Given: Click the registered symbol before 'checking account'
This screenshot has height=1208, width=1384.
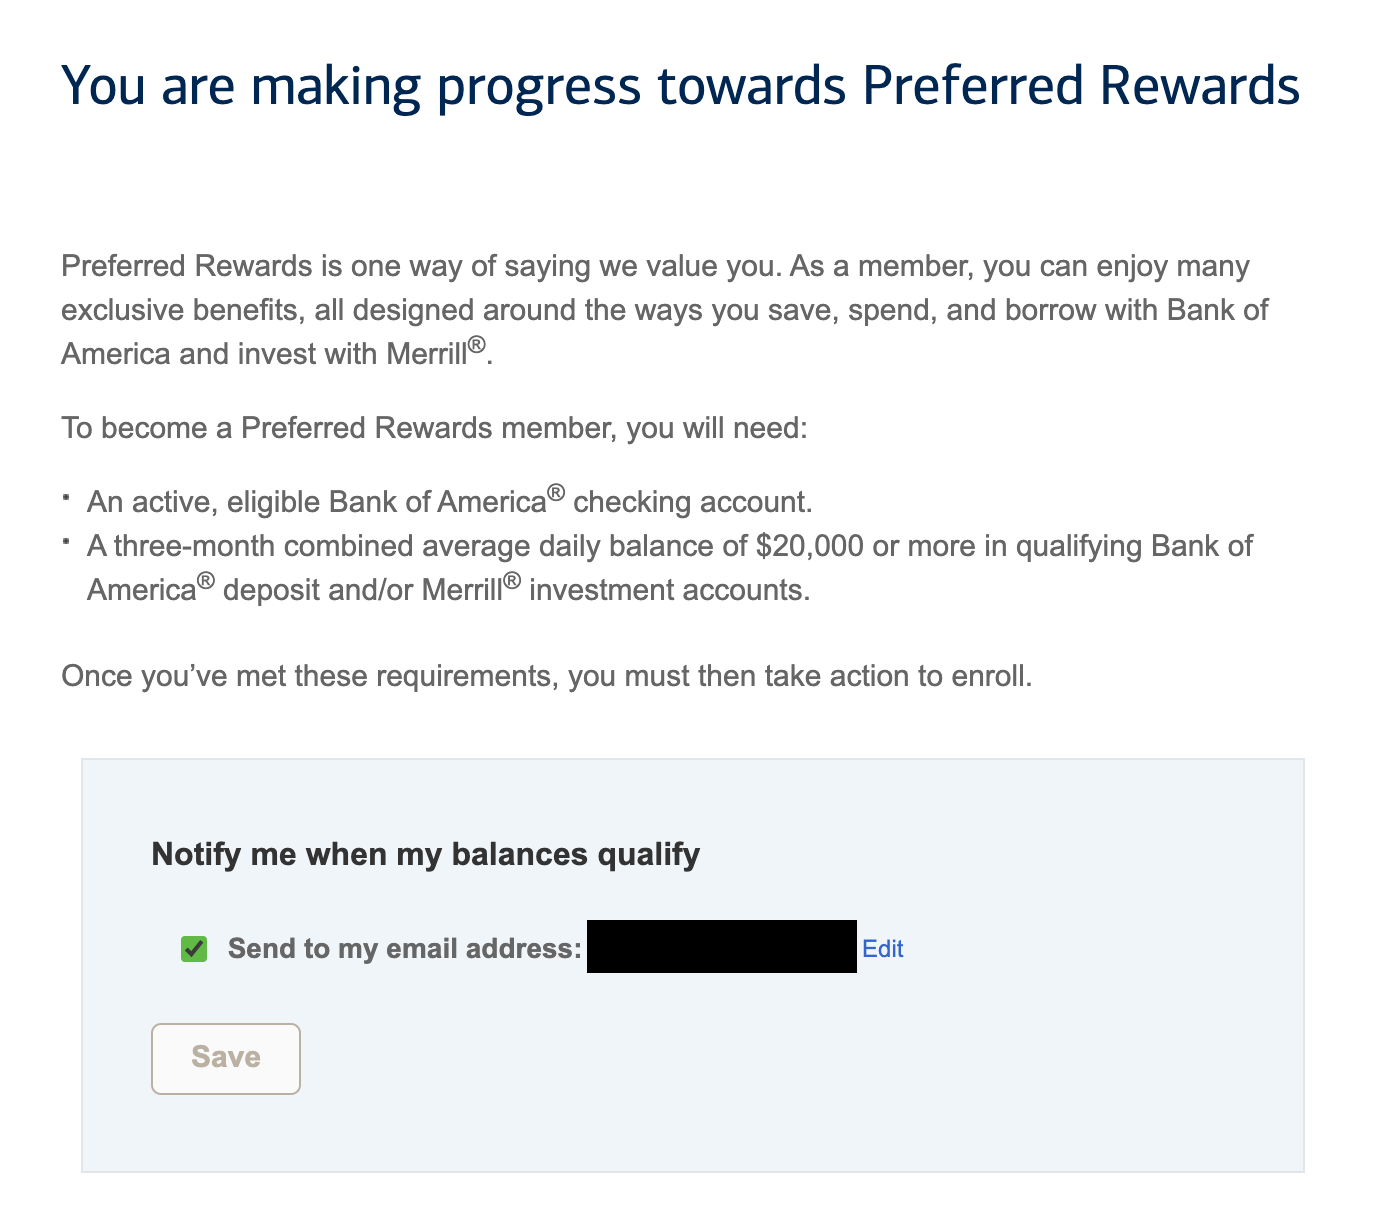Looking at the screenshot, I should (556, 493).
